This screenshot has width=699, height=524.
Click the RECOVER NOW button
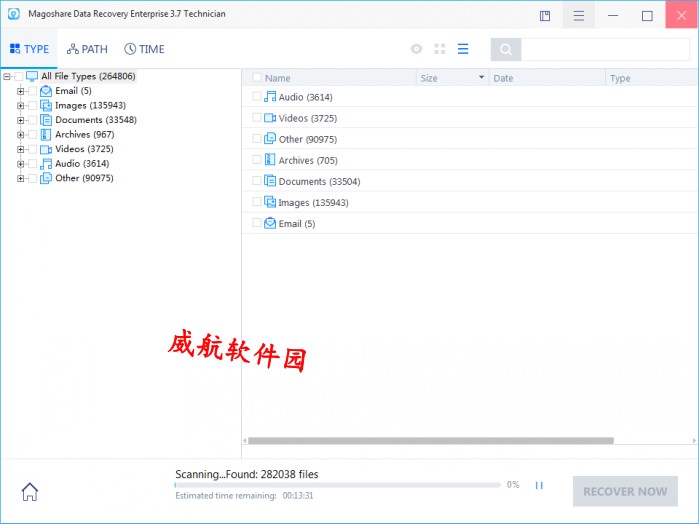[x=625, y=491]
